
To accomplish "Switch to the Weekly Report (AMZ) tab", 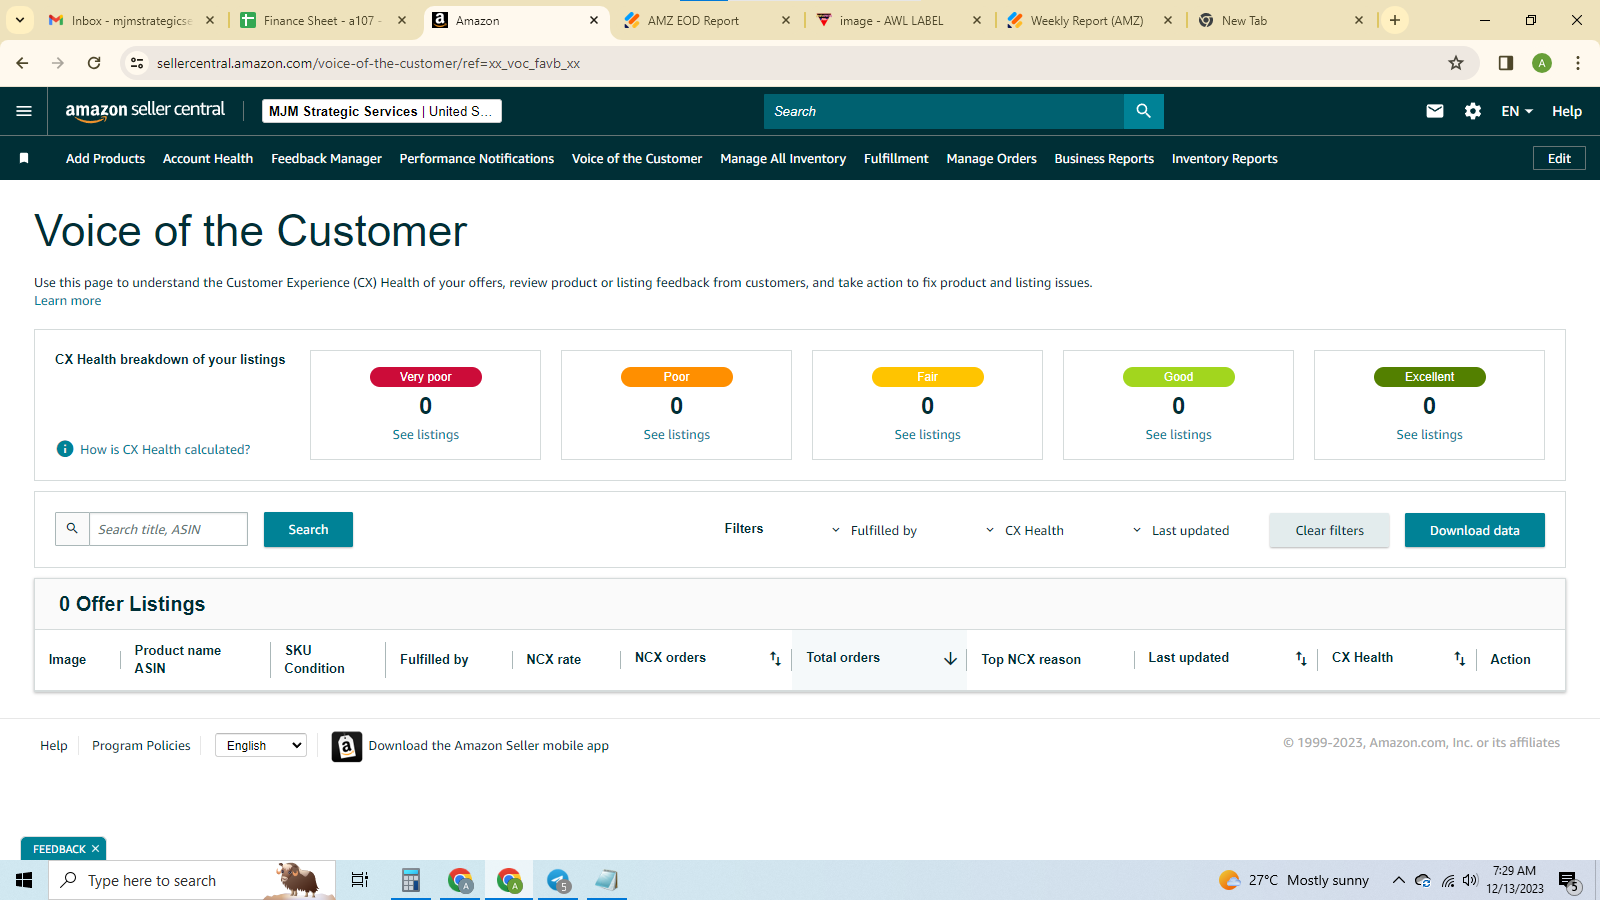I will 1090,20.
